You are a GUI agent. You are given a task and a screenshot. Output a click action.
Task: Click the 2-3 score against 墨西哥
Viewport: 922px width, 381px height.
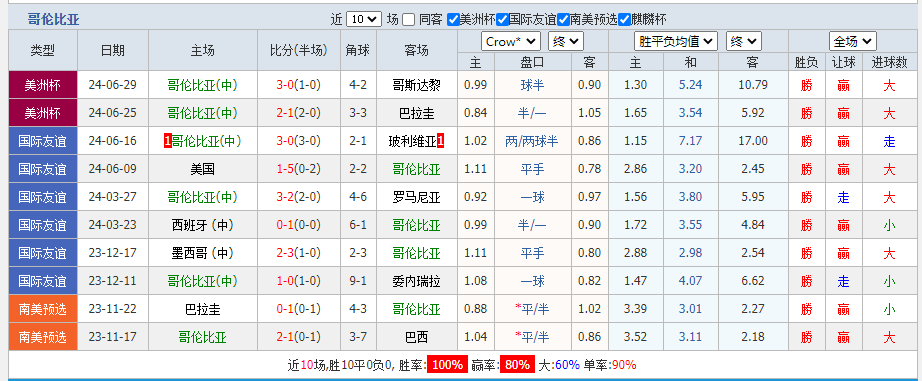coord(285,253)
